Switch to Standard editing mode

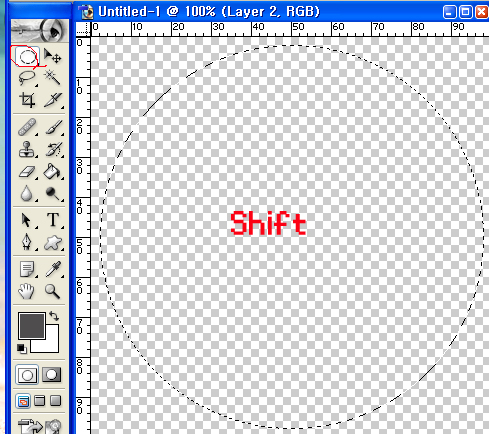click(x=27, y=375)
